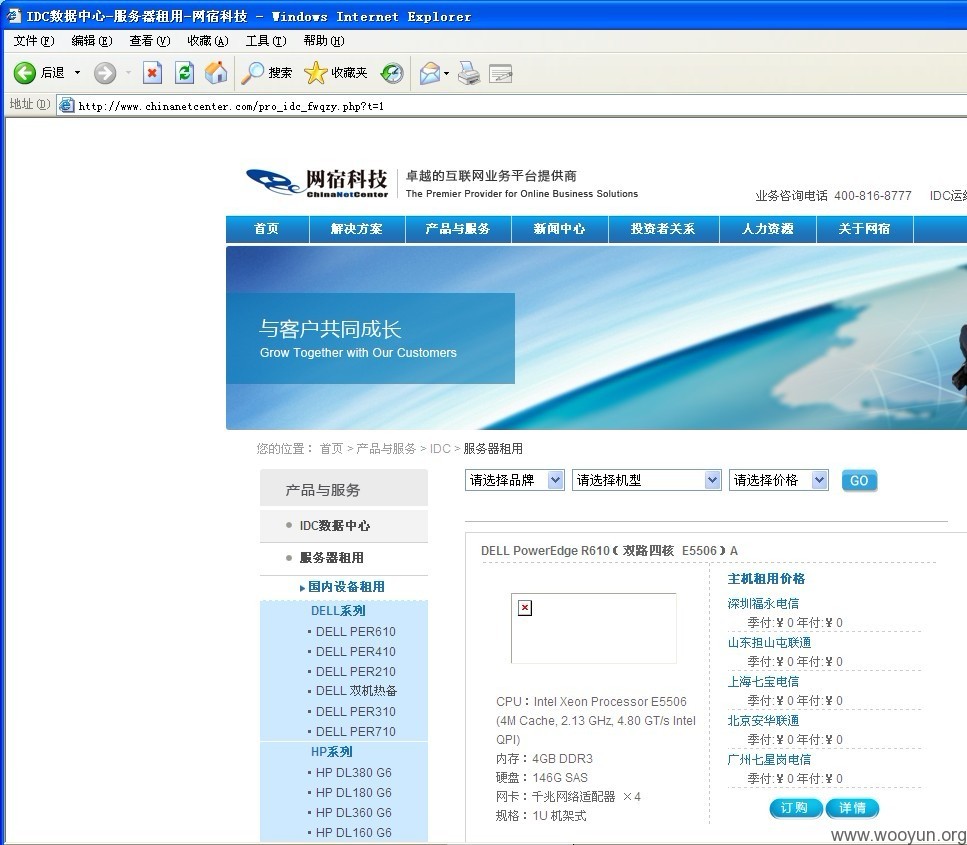Screen dimensions: 967x845
Task: Open the 收藏(A) menu
Action: pos(208,41)
